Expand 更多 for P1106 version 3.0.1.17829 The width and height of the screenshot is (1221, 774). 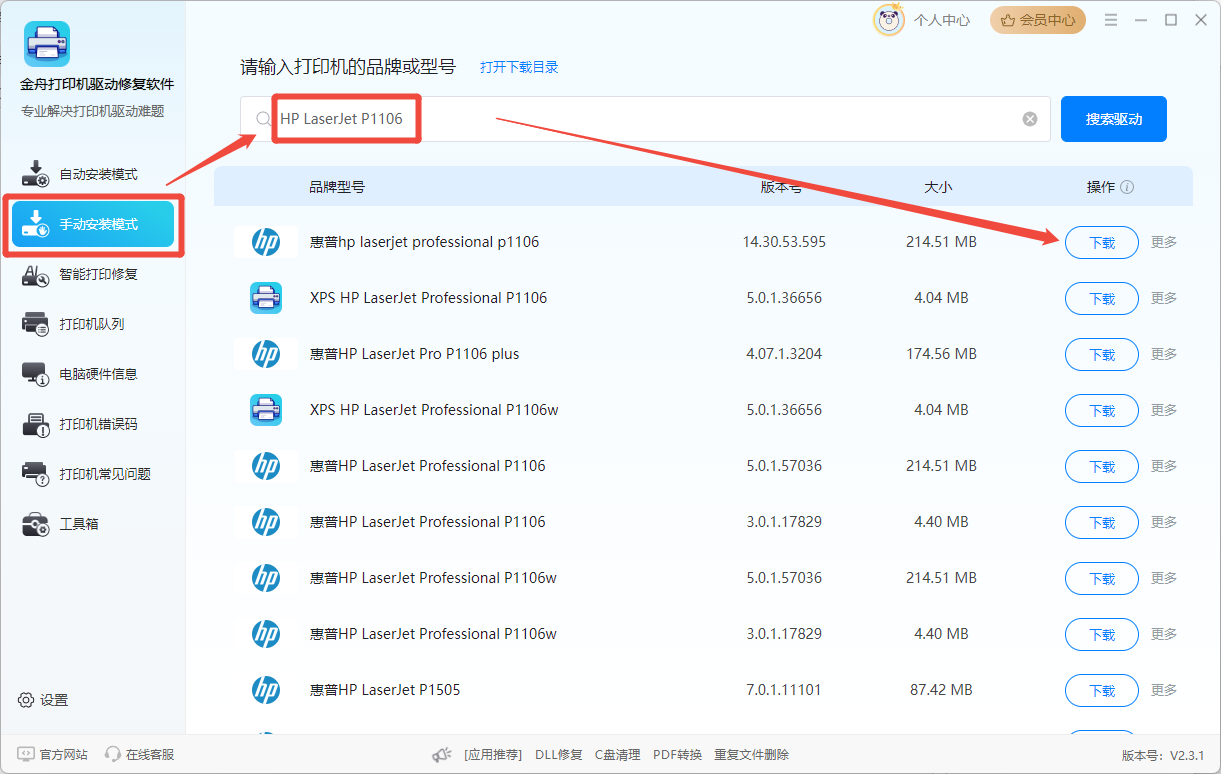(x=1164, y=522)
